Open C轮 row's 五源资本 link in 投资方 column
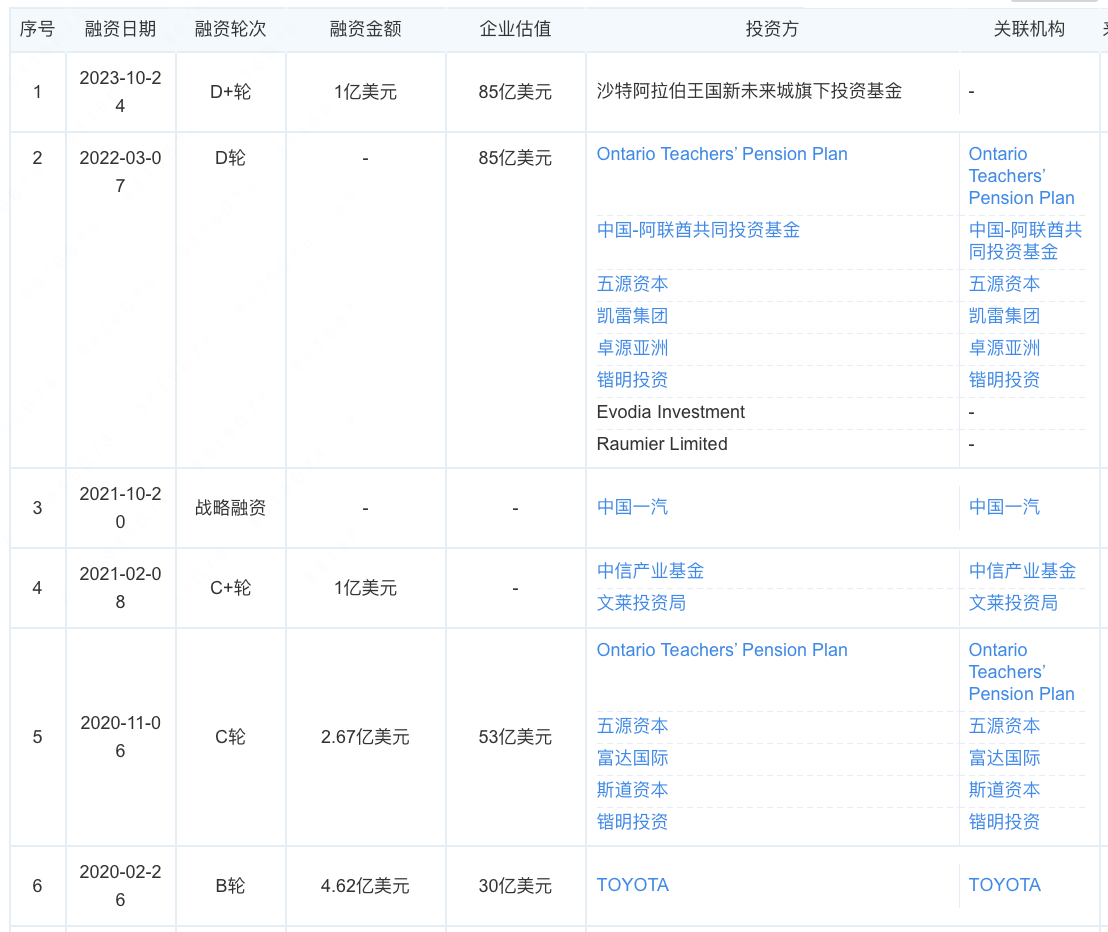The height and width of the screenshot is (932, 1108). point(632,726)
